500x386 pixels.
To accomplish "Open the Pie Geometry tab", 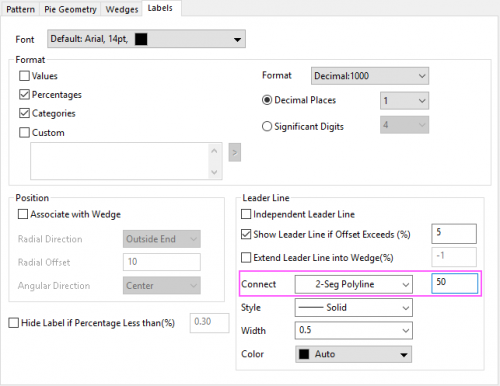I will pyautogui.click(x=70, y=9).
